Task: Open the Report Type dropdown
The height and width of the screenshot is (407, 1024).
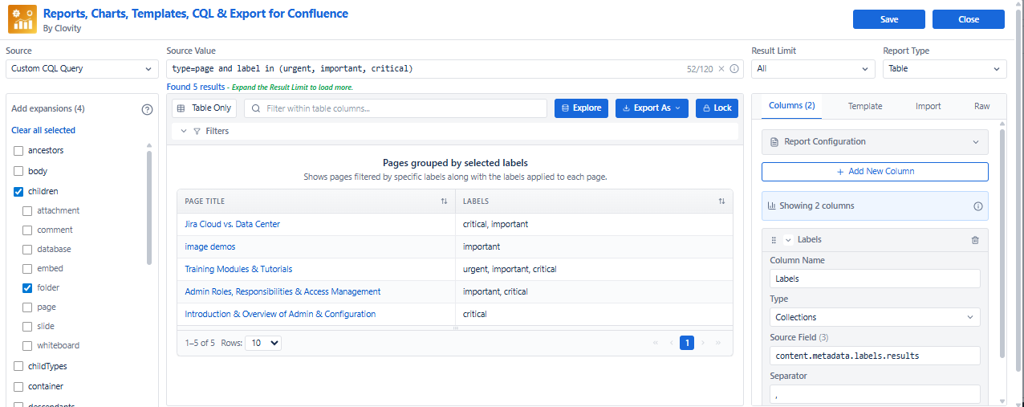Action: click(944, 69)
